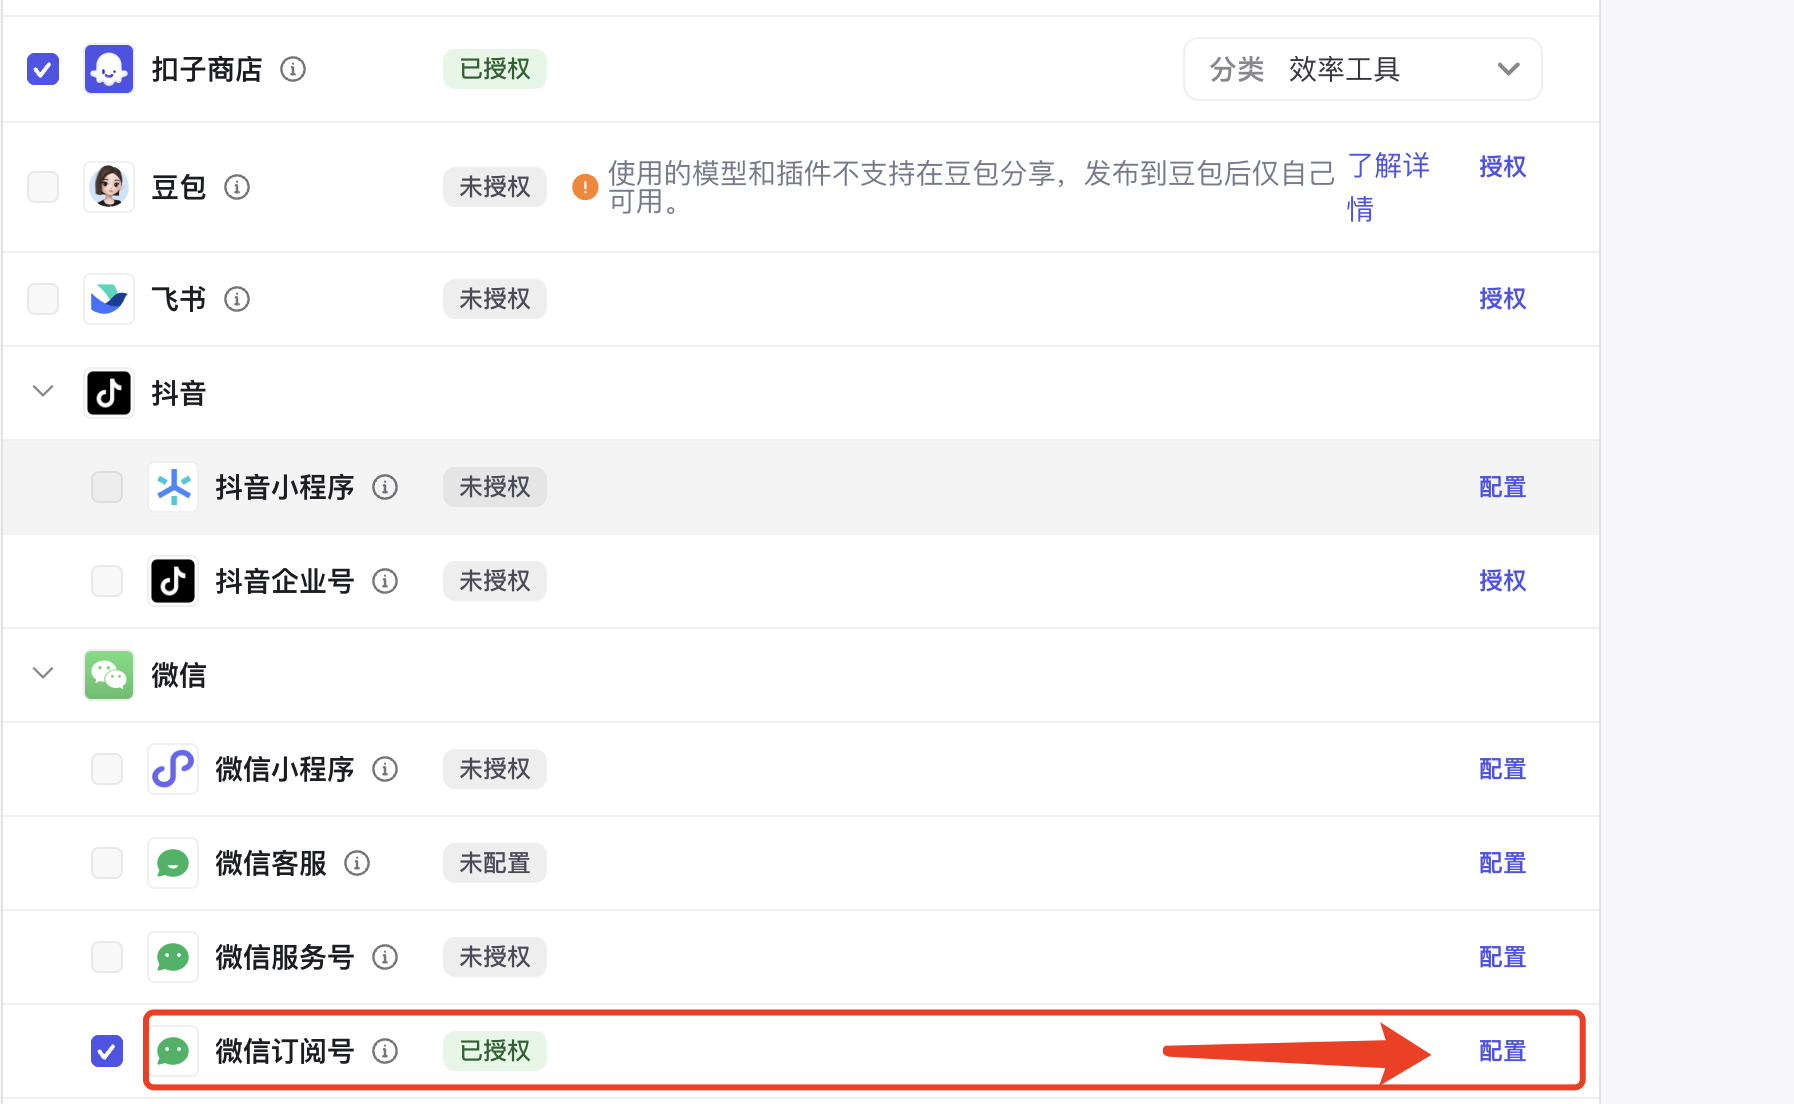Open the 分类 效率工具 dropdown

(x=1362, y=69)
